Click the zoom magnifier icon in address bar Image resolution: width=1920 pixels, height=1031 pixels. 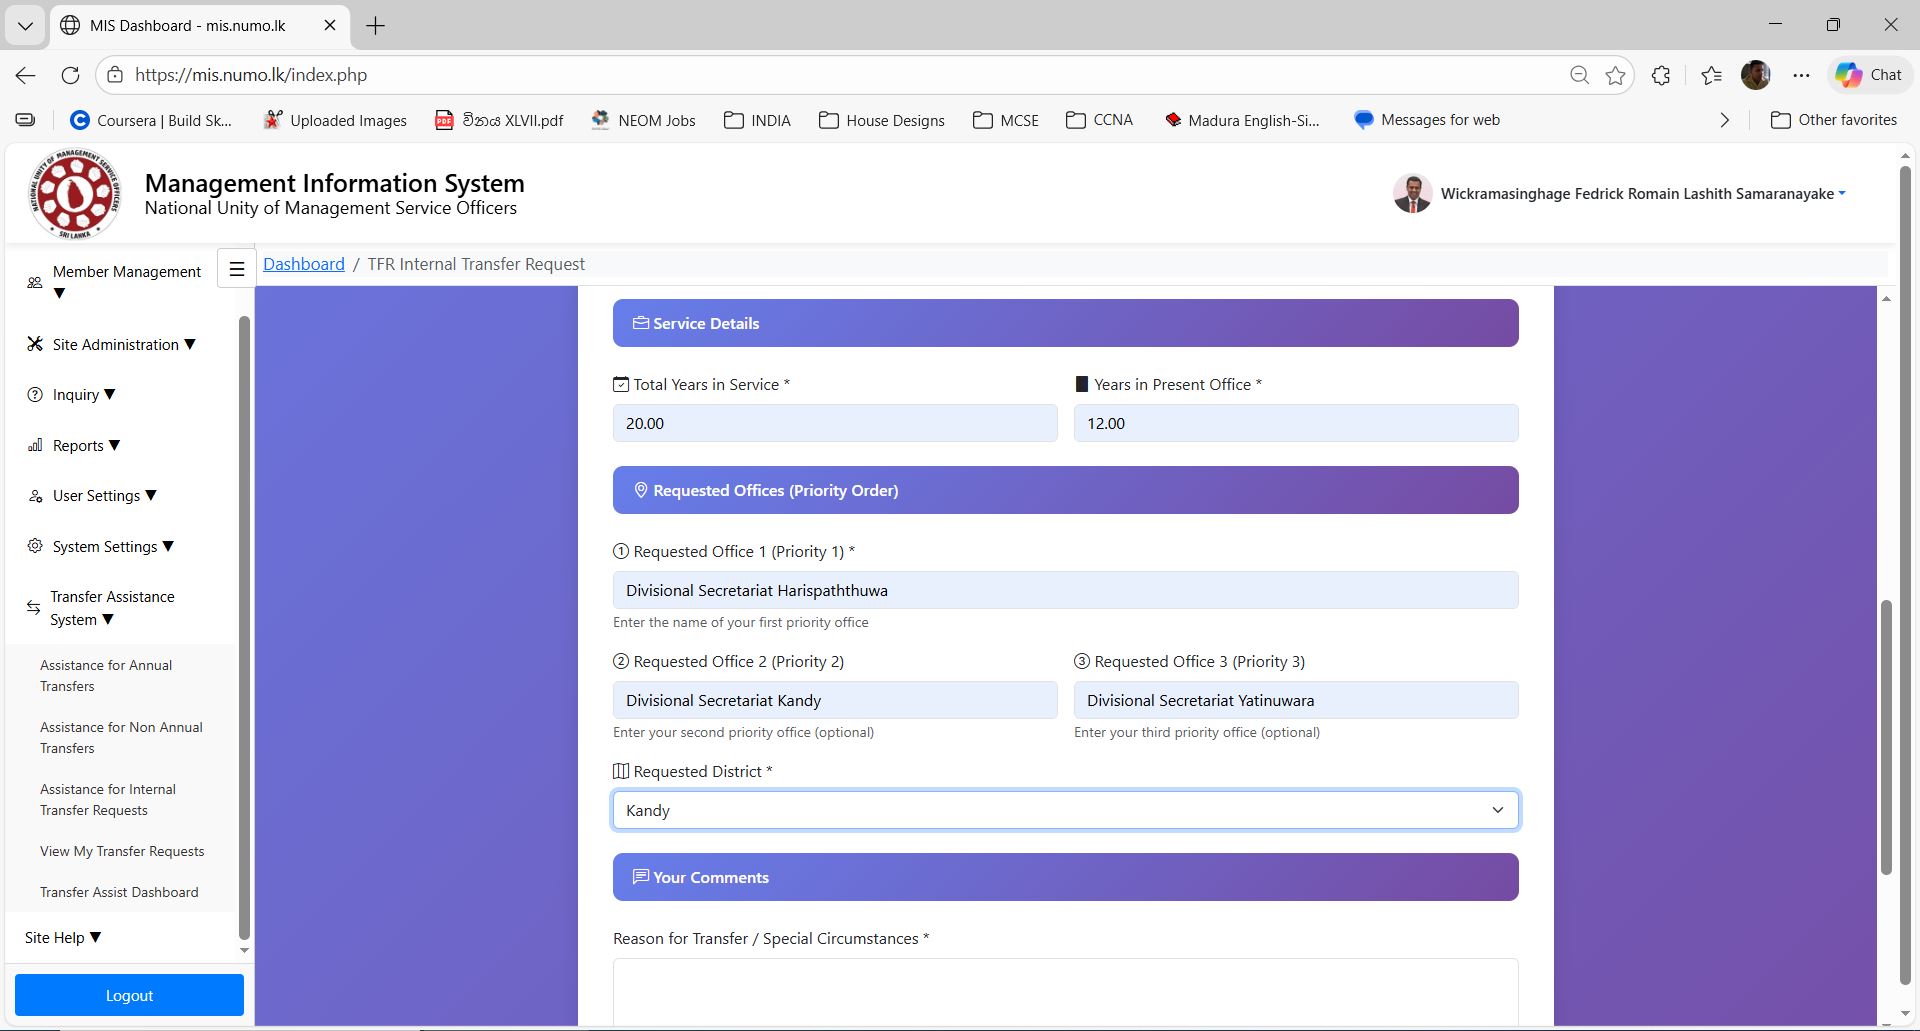tap(1579, 75)
